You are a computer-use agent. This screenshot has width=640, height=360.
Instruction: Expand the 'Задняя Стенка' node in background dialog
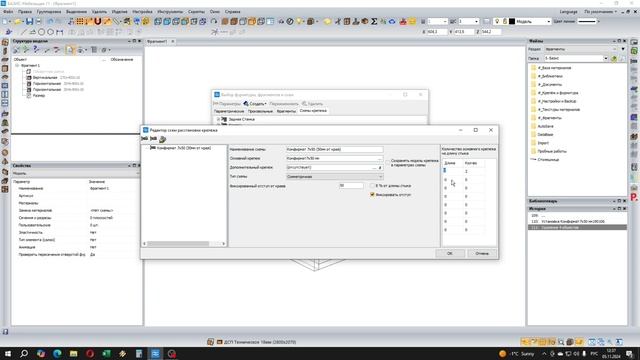218,119
